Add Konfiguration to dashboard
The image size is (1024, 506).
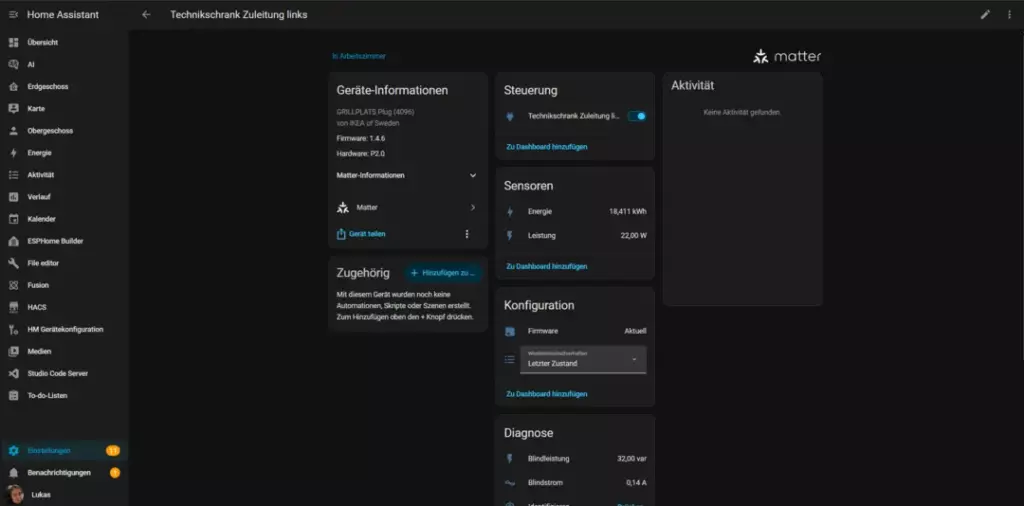(547, 394)
